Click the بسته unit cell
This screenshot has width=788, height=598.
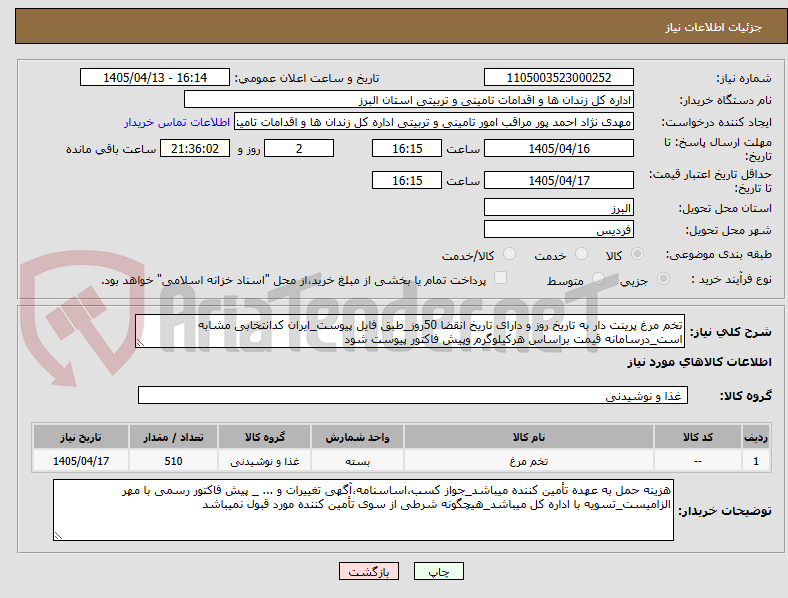357,461
